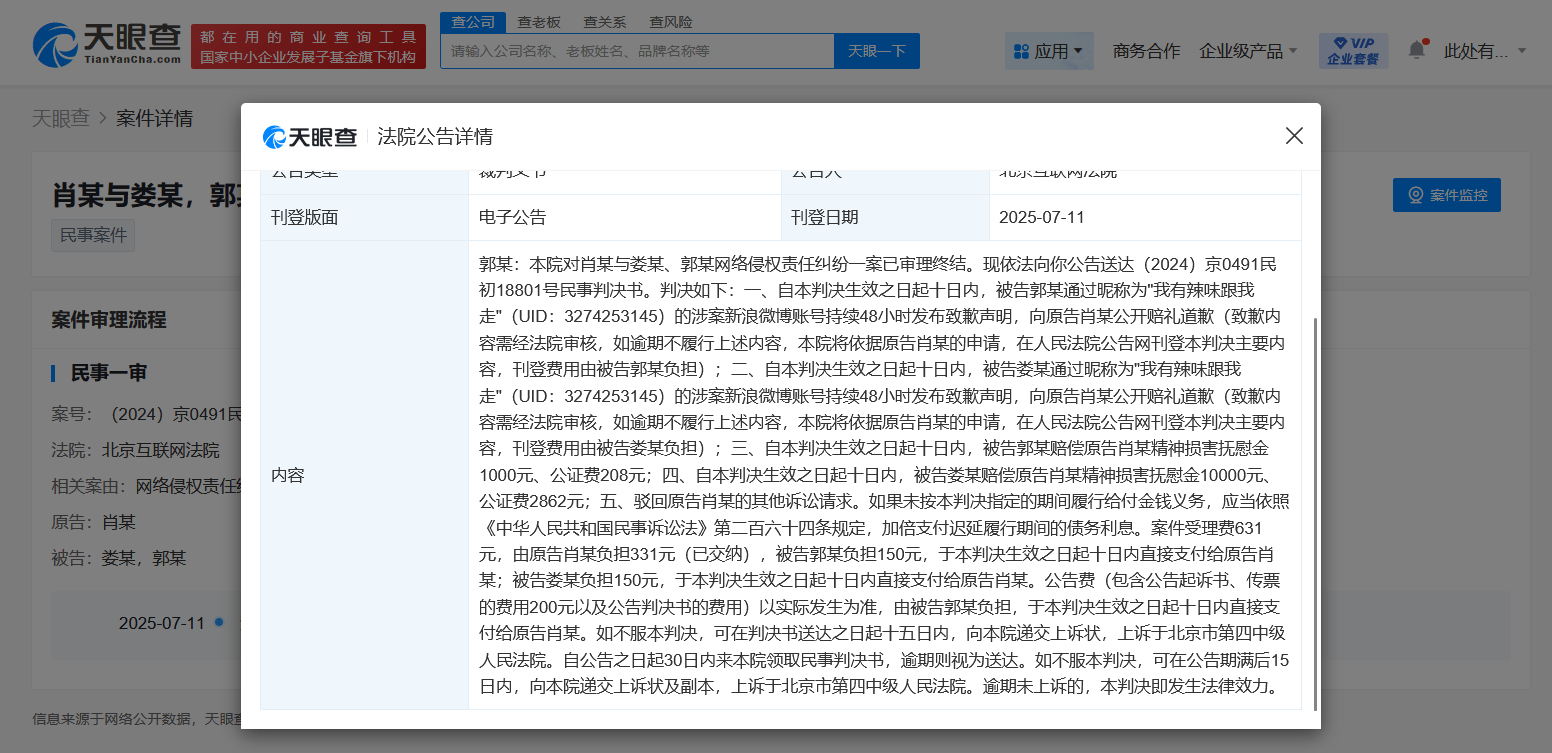This screenshot has width=1552, height=753.
Task: Switch to the 查公司 search tab
Action: coord(473,22)
